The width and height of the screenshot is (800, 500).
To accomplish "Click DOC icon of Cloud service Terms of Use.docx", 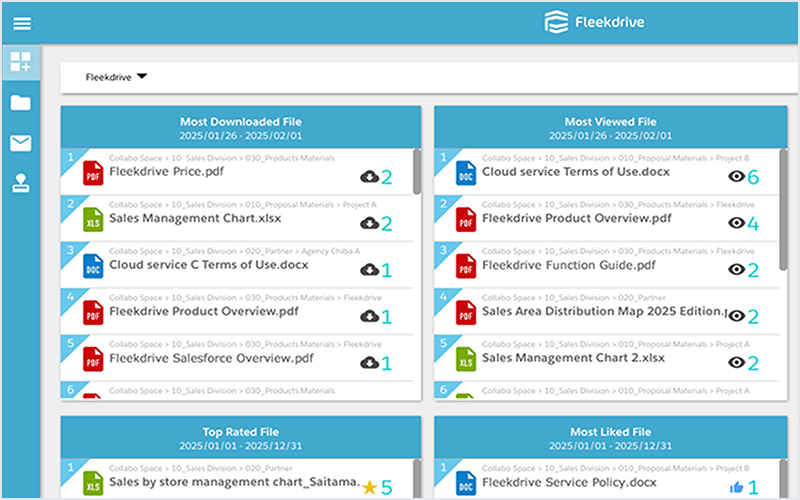I will 466,172.
